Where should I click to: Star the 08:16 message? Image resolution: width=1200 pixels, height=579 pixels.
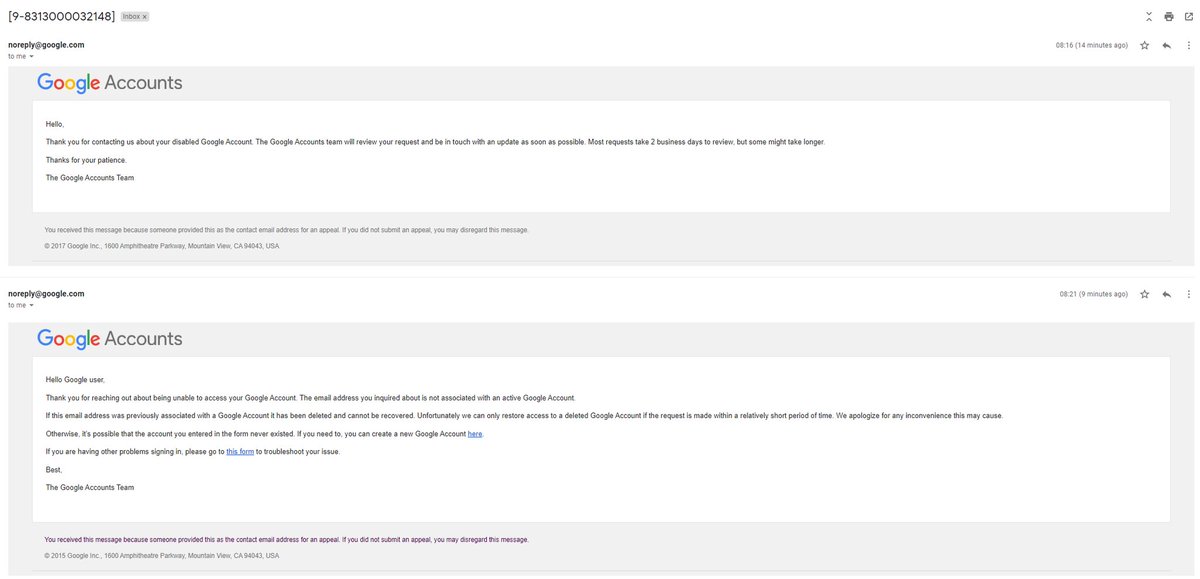click(x=1145, y=45)
